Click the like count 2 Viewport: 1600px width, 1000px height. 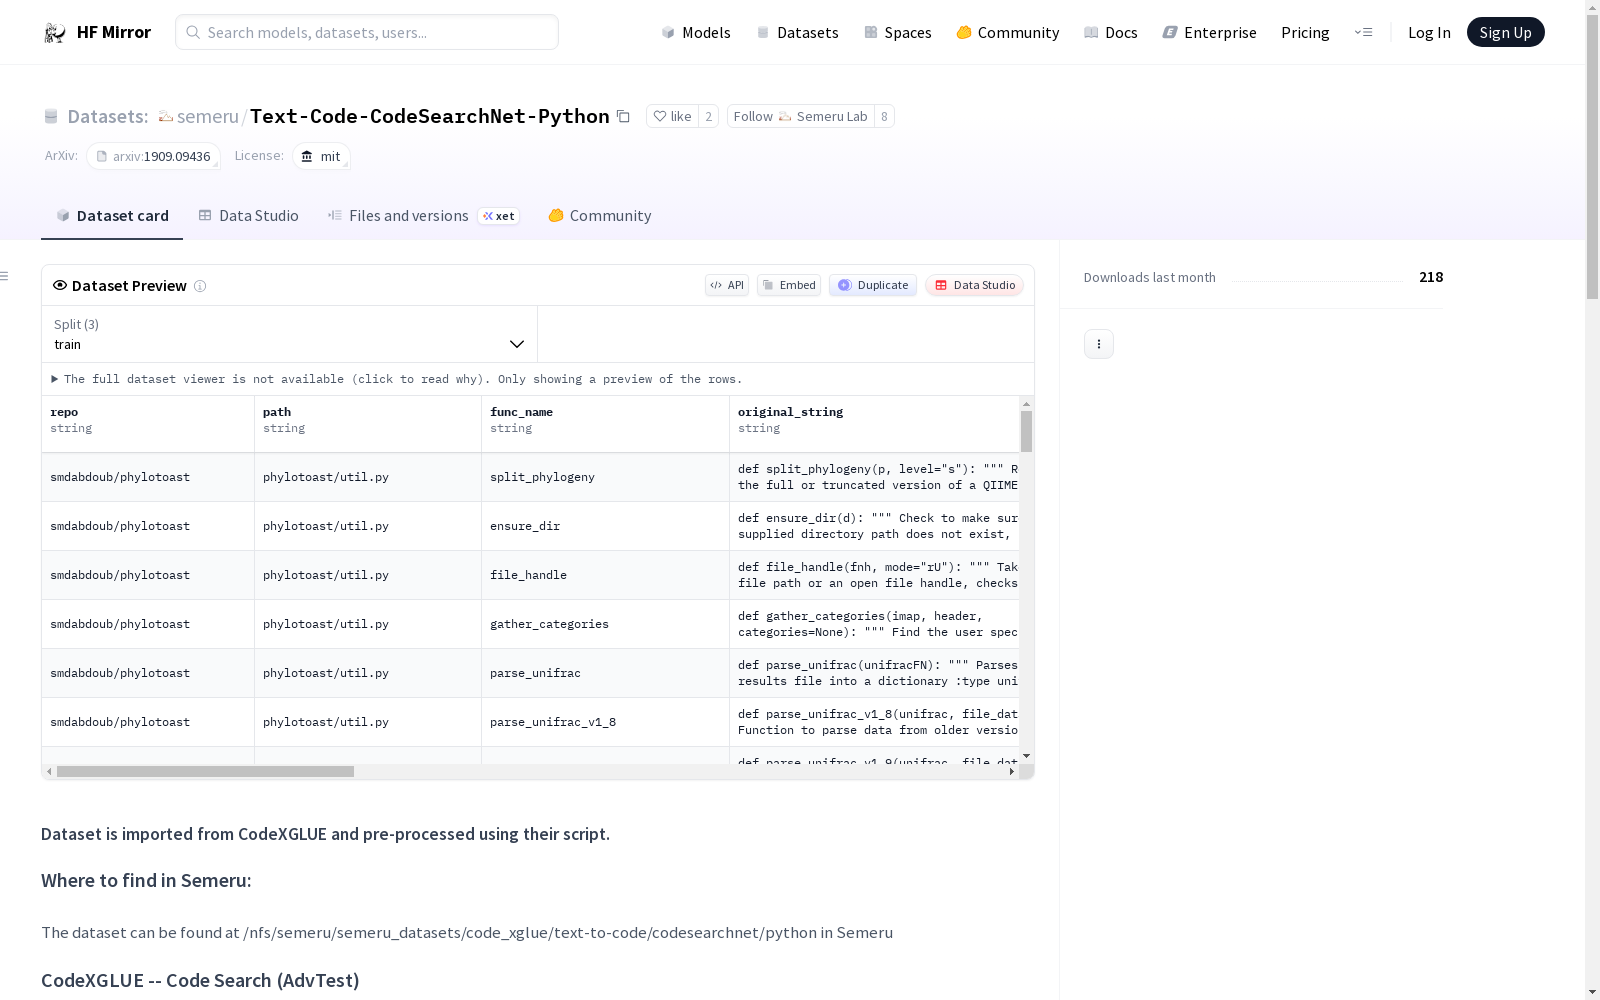click(708, 116)
